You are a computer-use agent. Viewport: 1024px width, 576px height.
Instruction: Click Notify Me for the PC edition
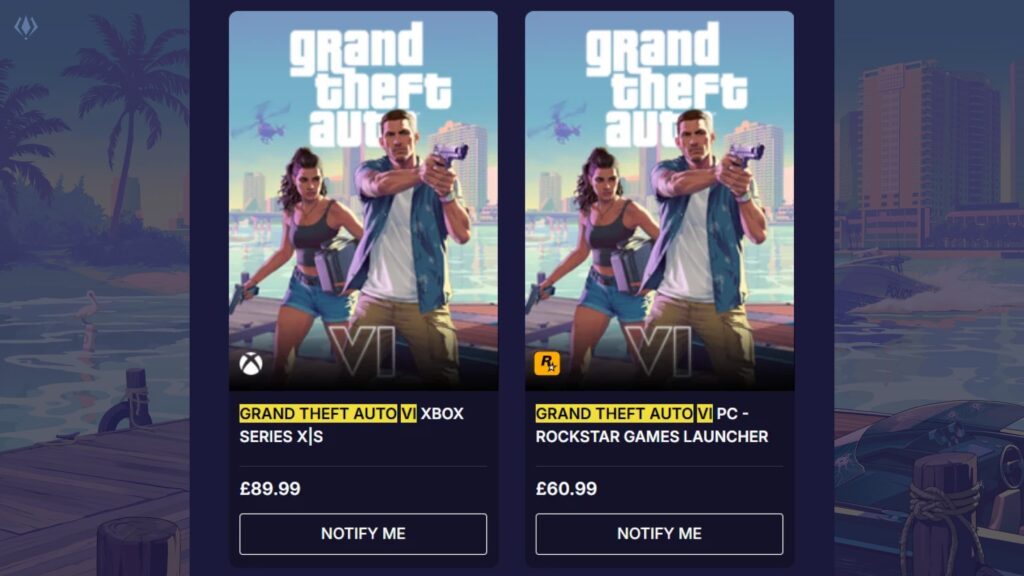click(660, 534)
